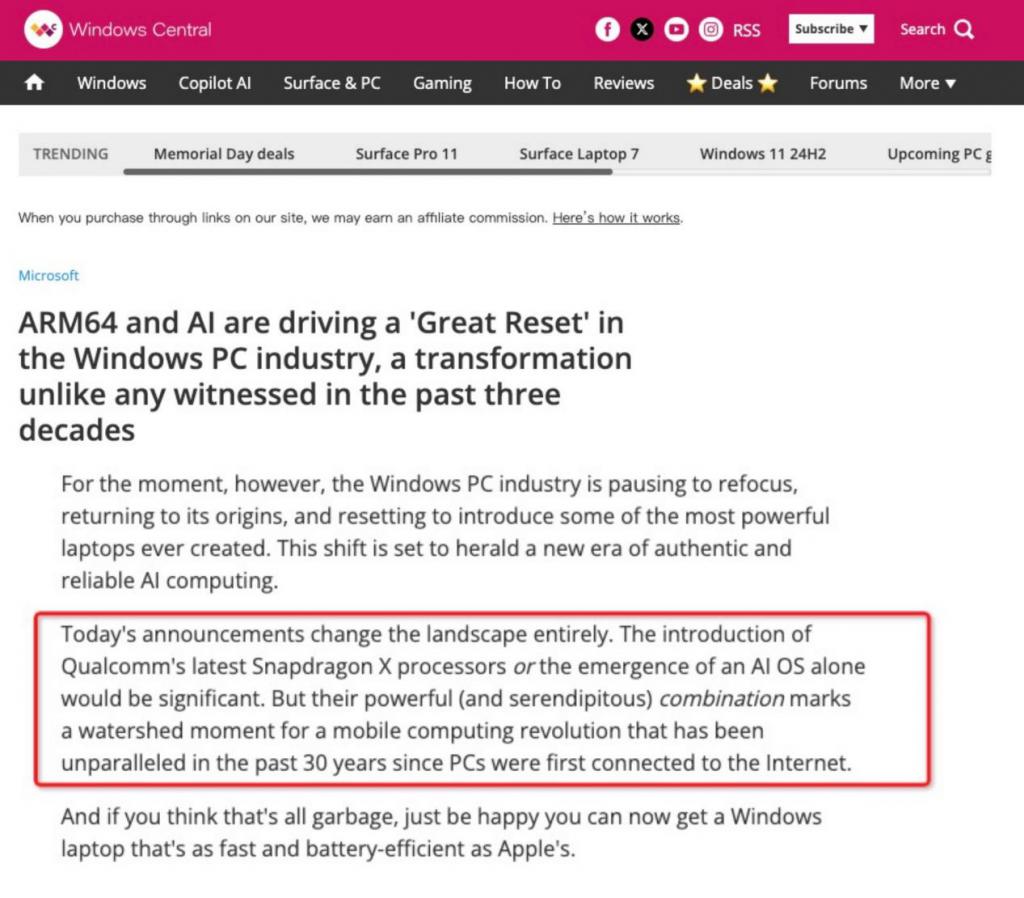Open the X (Twitter) social icon
The image size is (1024, 898).
coord(642,29)
